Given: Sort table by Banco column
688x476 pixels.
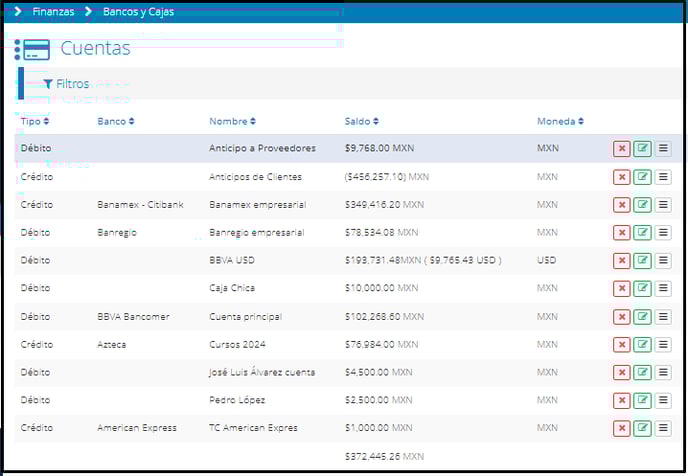Looking at the screenshot, I should click(x=115, y=122).
